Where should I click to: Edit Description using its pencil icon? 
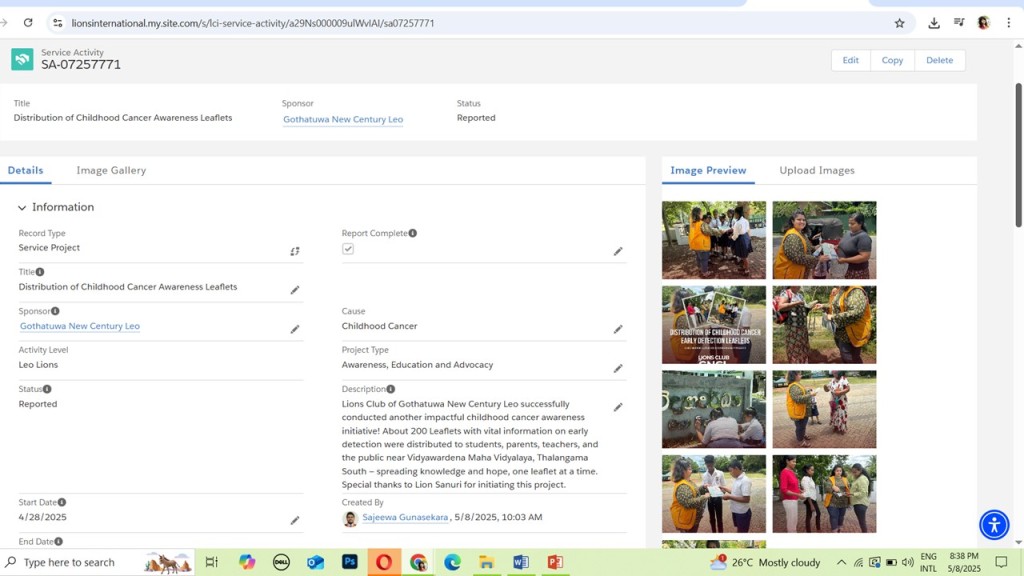pyautogui.click(x=618, y=408)
